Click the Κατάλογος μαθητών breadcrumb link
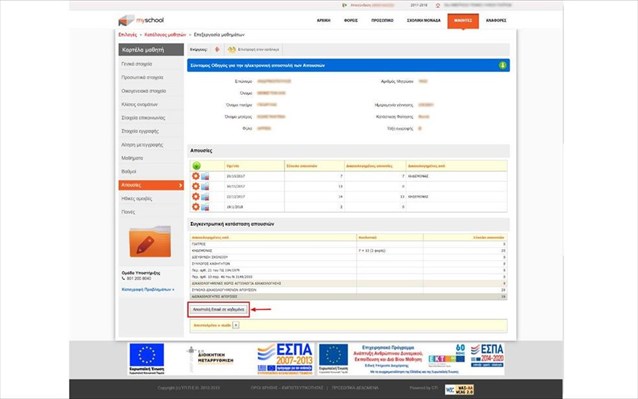 [165, 35]
